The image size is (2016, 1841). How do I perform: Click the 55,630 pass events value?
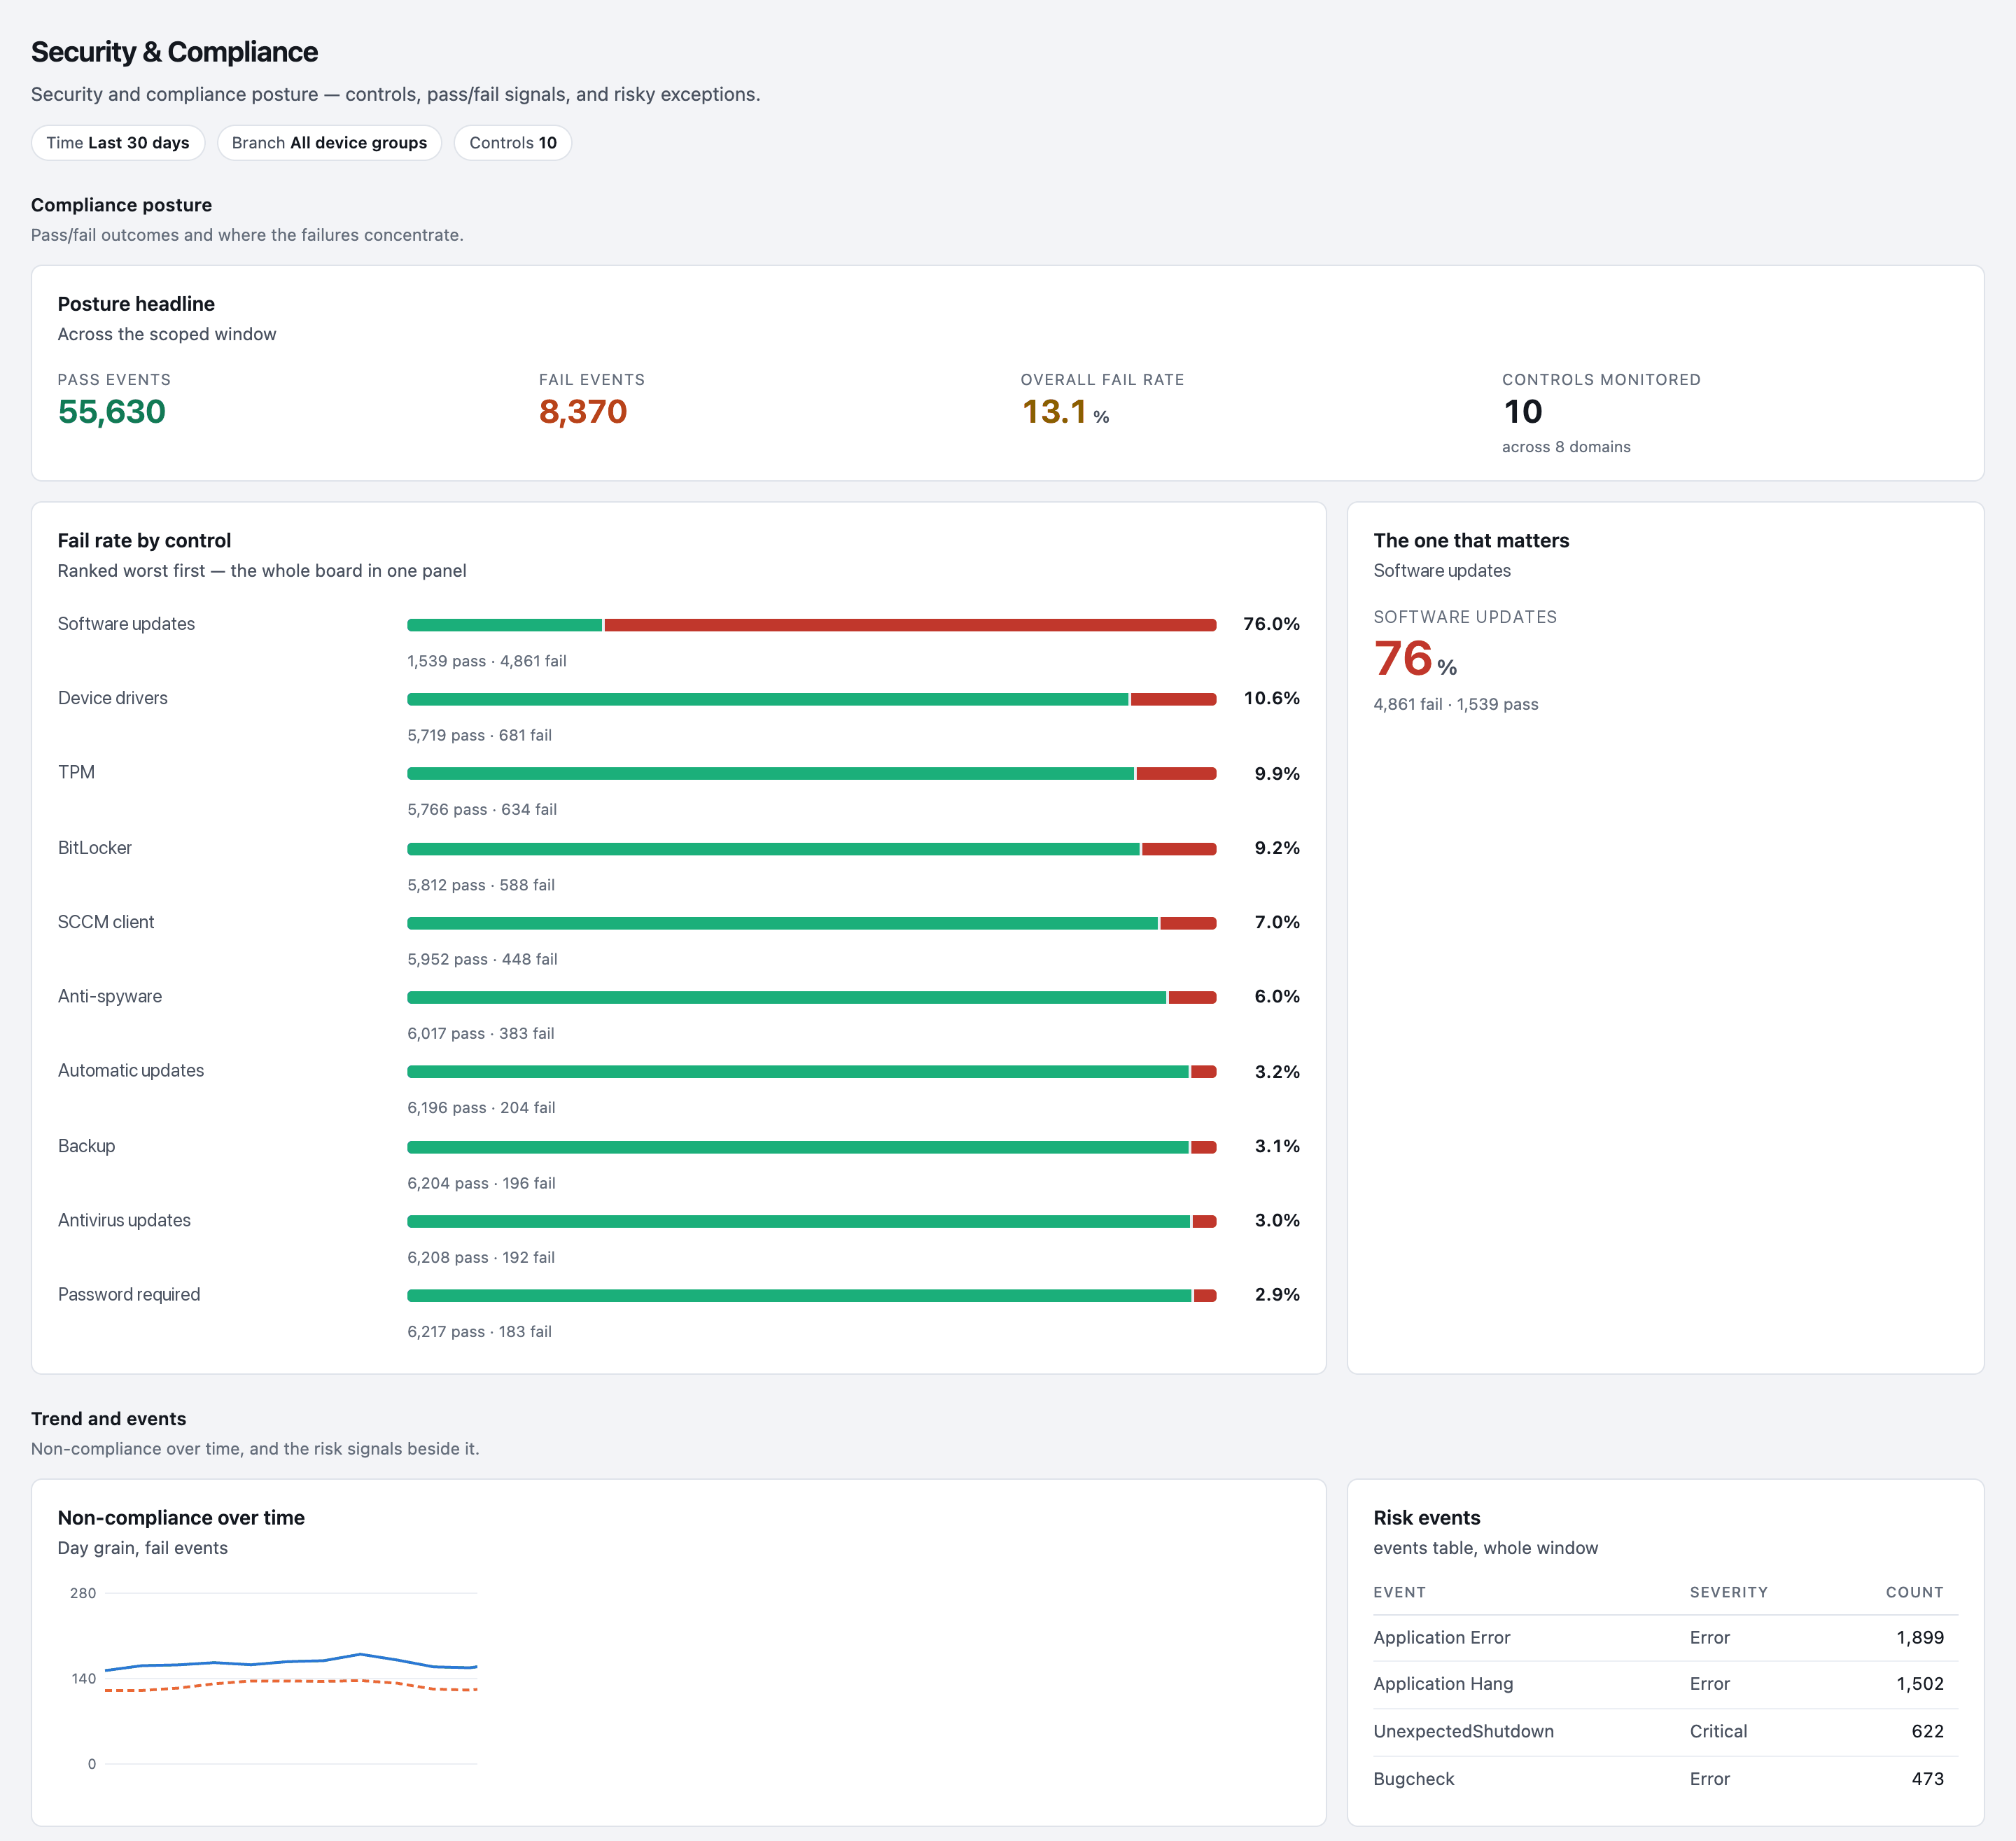[112, 411]
